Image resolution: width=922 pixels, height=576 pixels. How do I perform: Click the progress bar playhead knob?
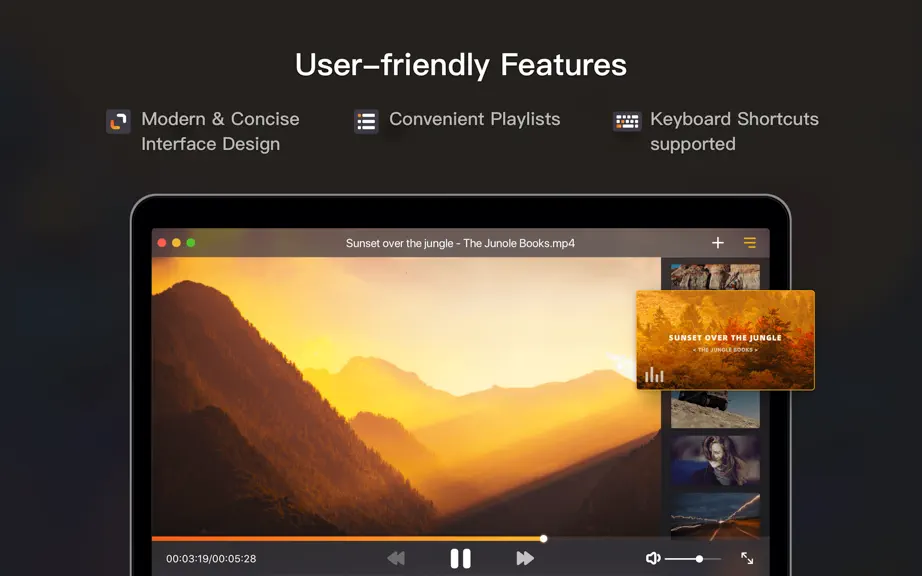pos(543,538)
